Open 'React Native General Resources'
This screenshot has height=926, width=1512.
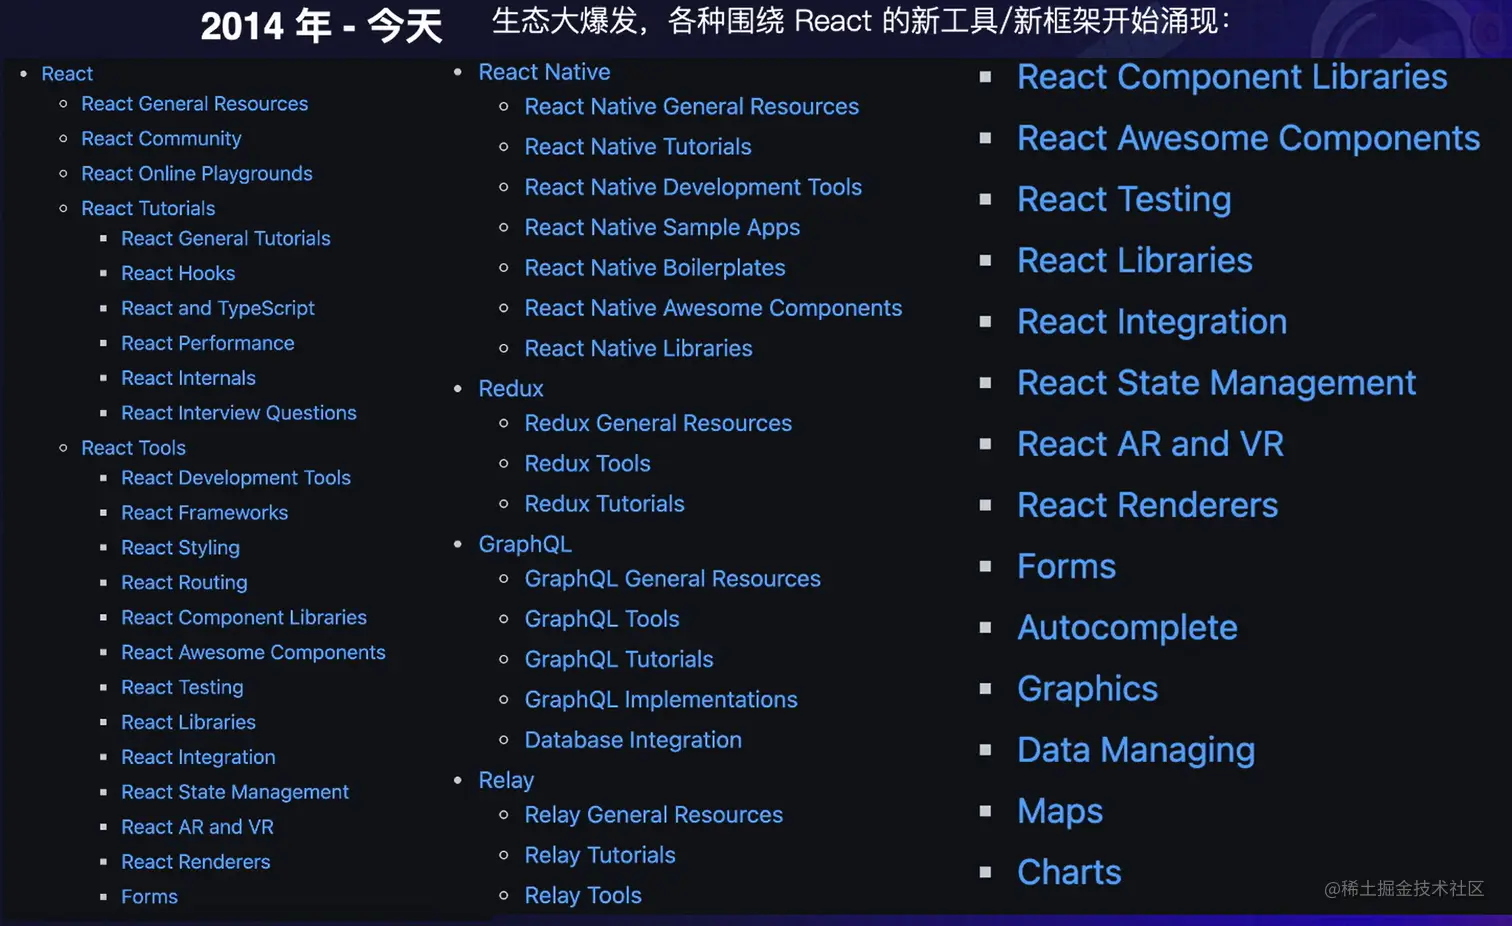click(691, 107)
